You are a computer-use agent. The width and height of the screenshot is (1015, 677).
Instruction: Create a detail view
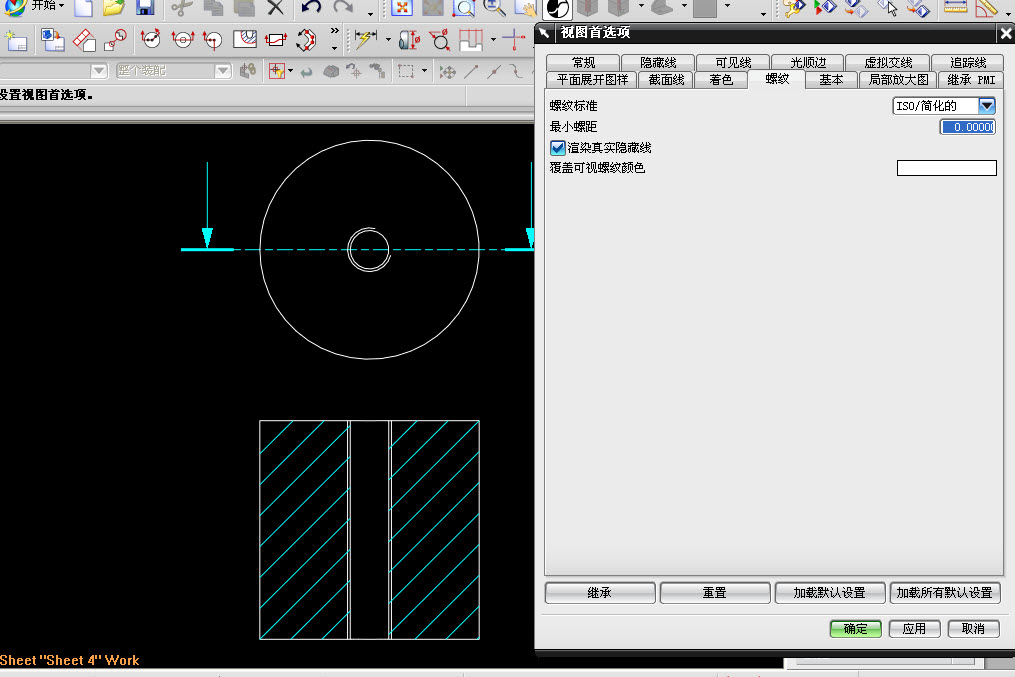116,40
